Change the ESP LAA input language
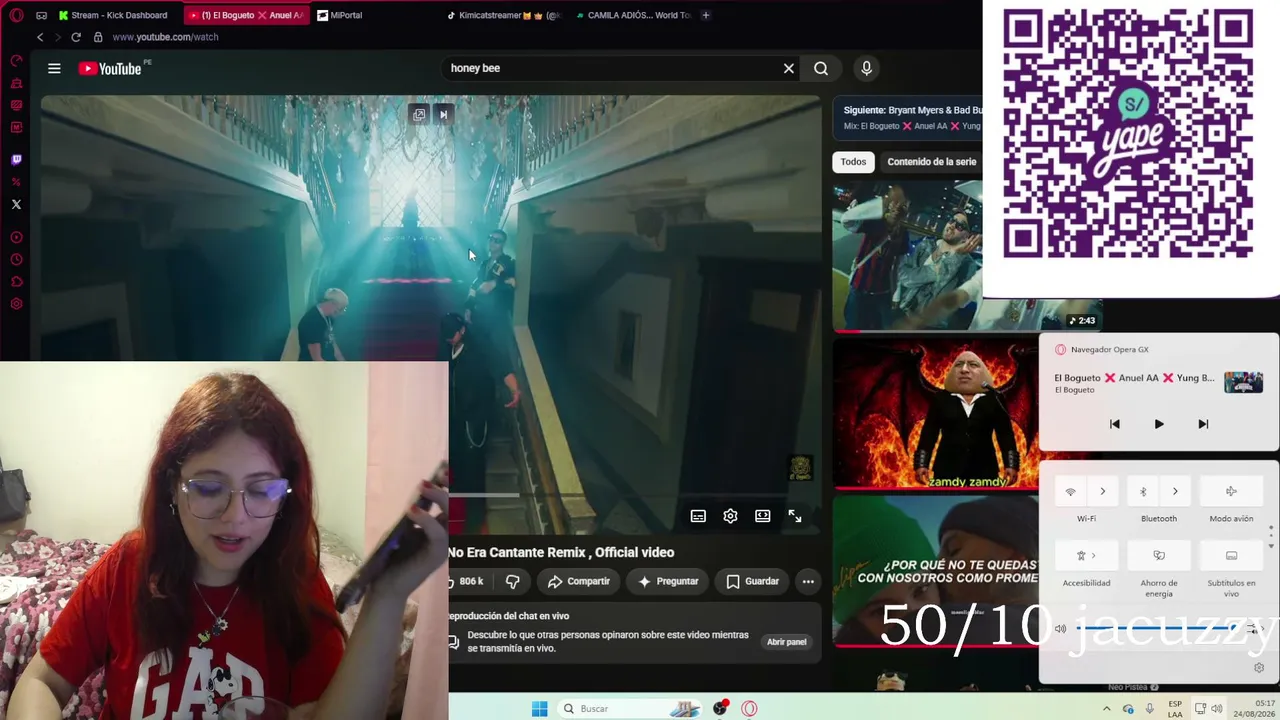1280x720 pixels. pyautogui.click(x=1175, y=709)
